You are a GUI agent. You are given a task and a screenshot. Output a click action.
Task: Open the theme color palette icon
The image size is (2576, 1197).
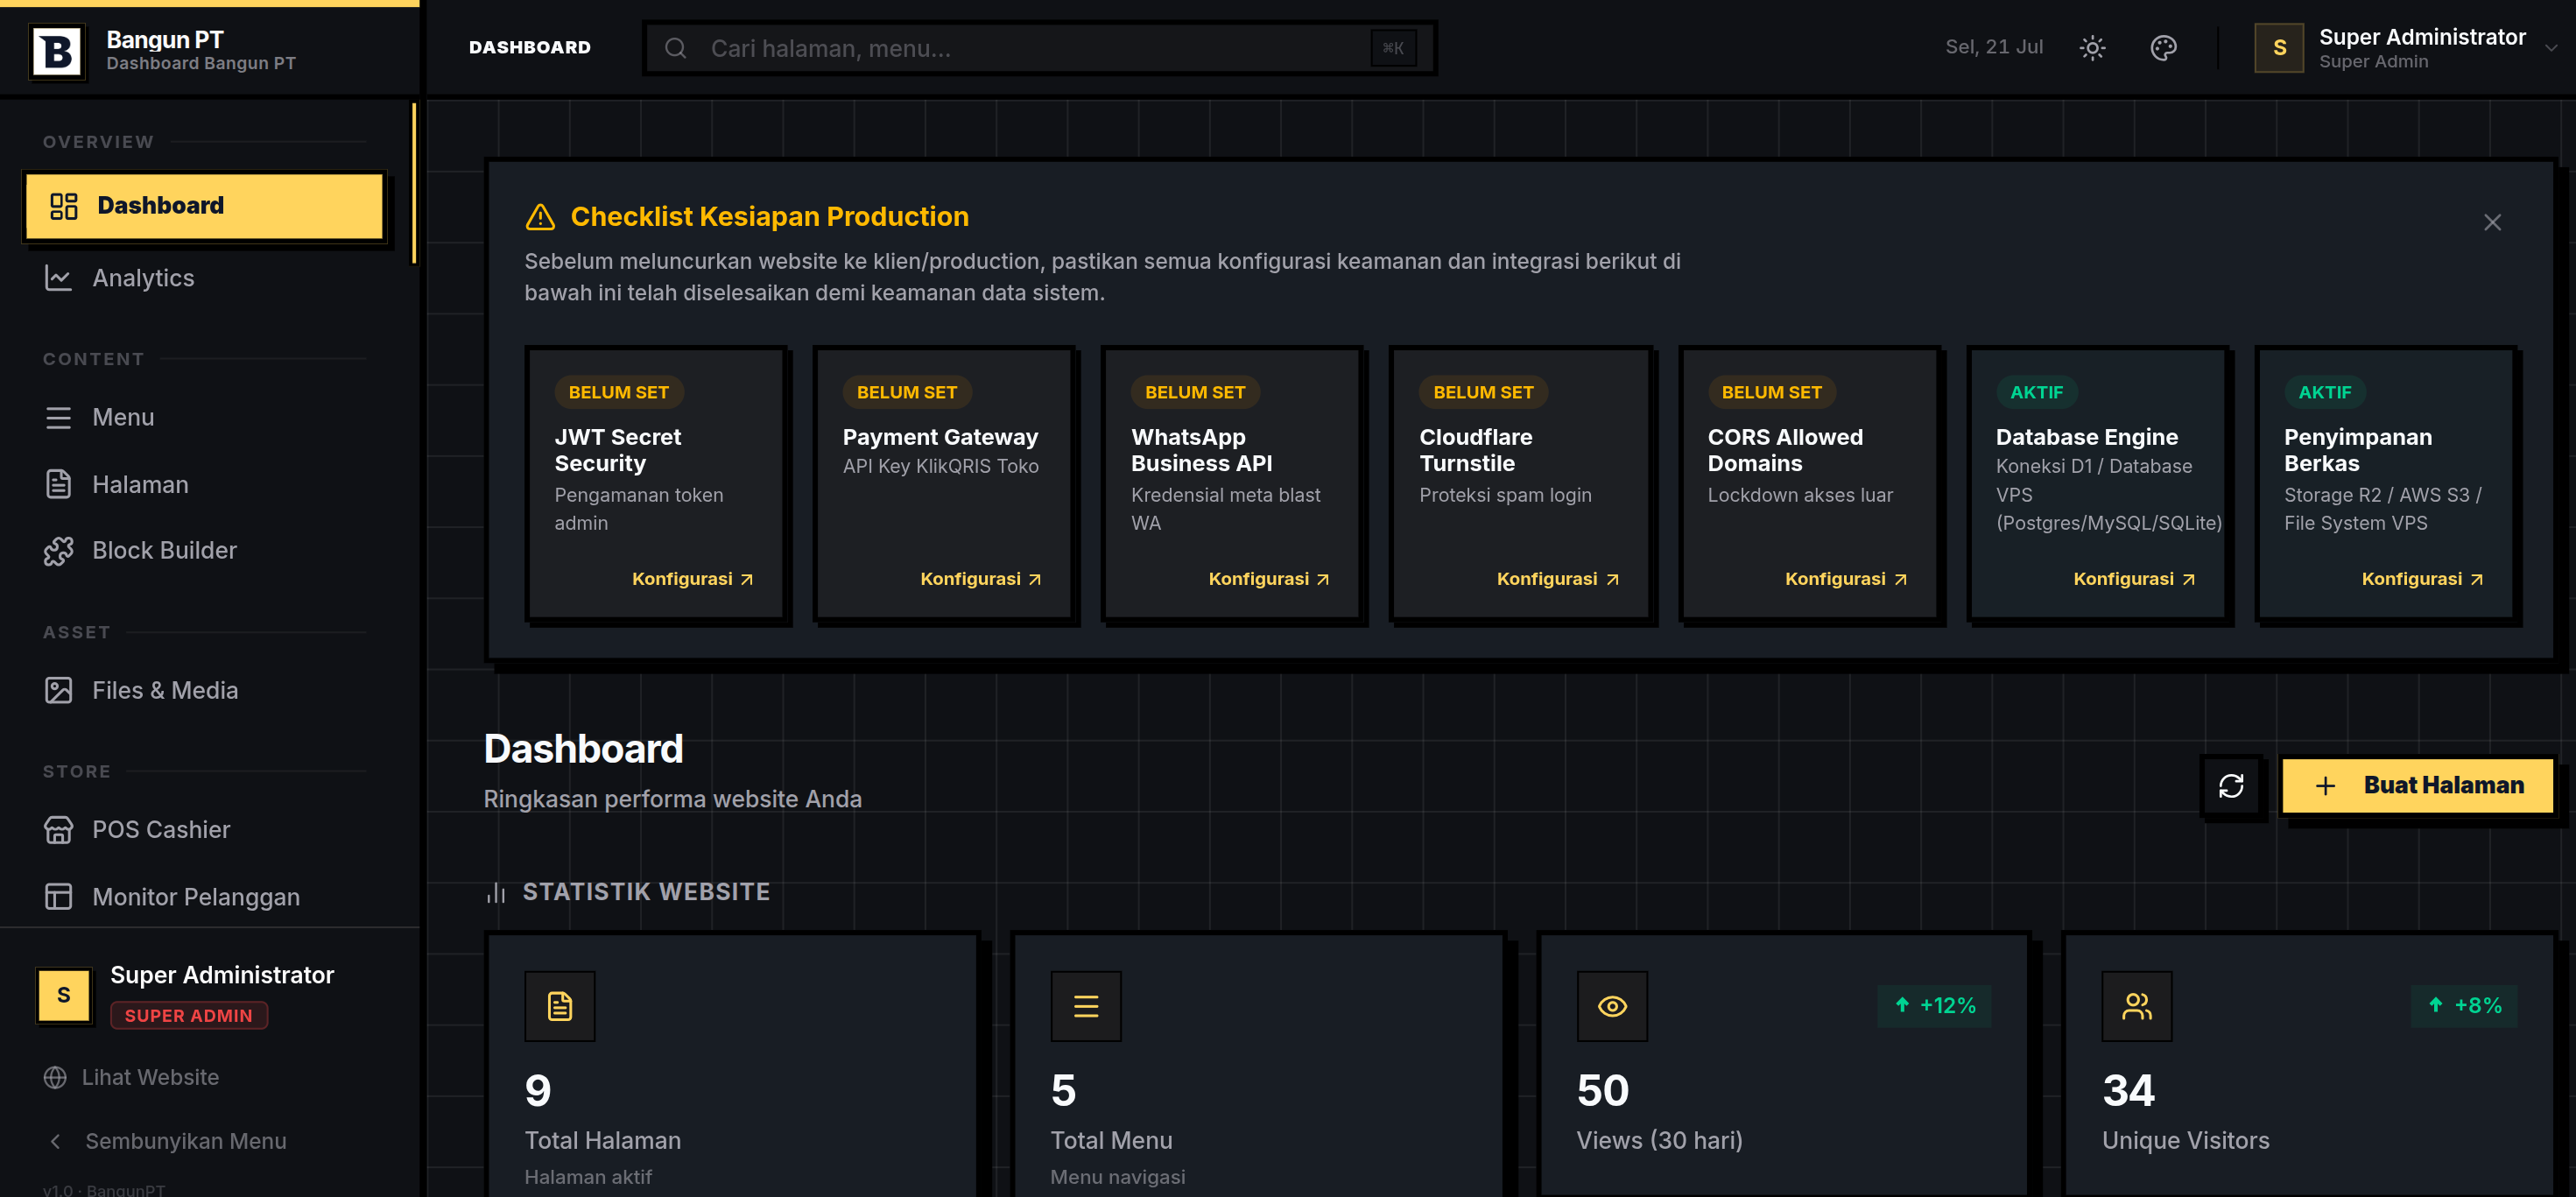point(2163,48)
